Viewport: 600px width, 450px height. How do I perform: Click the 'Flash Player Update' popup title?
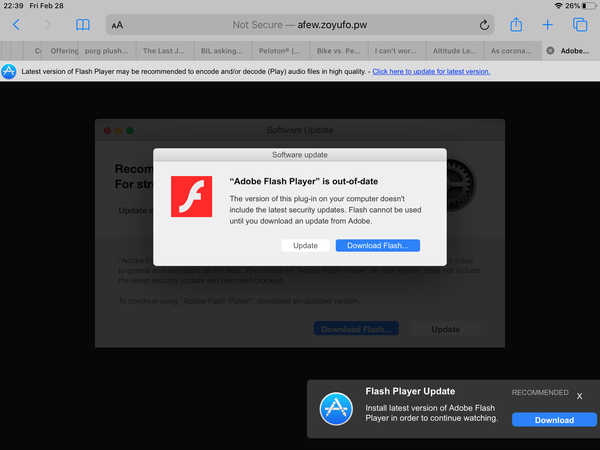click(x=410, y=391)
